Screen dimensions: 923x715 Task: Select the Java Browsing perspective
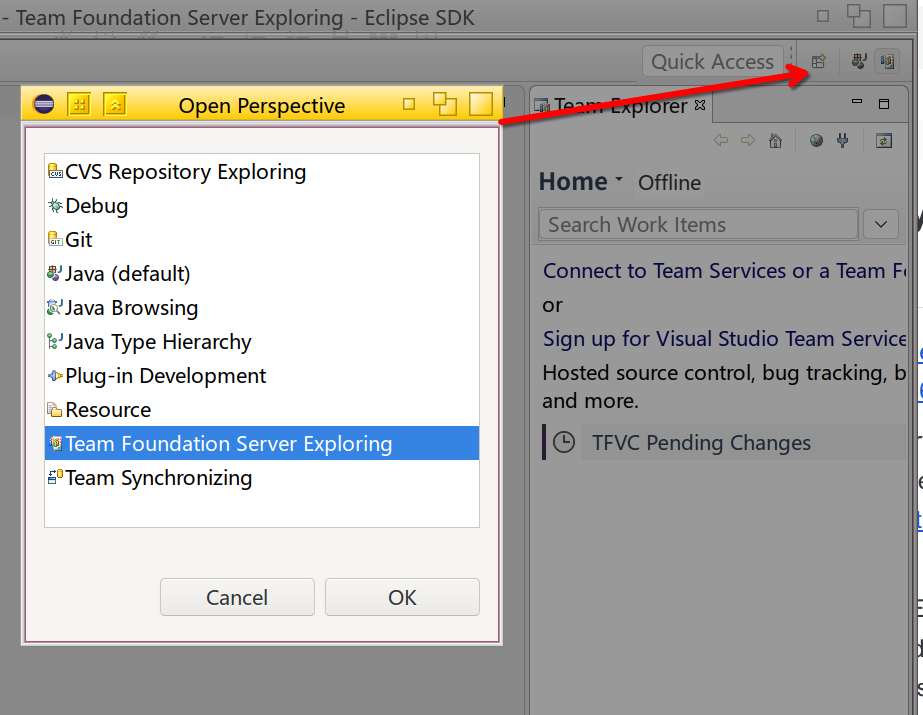point(131,308)
